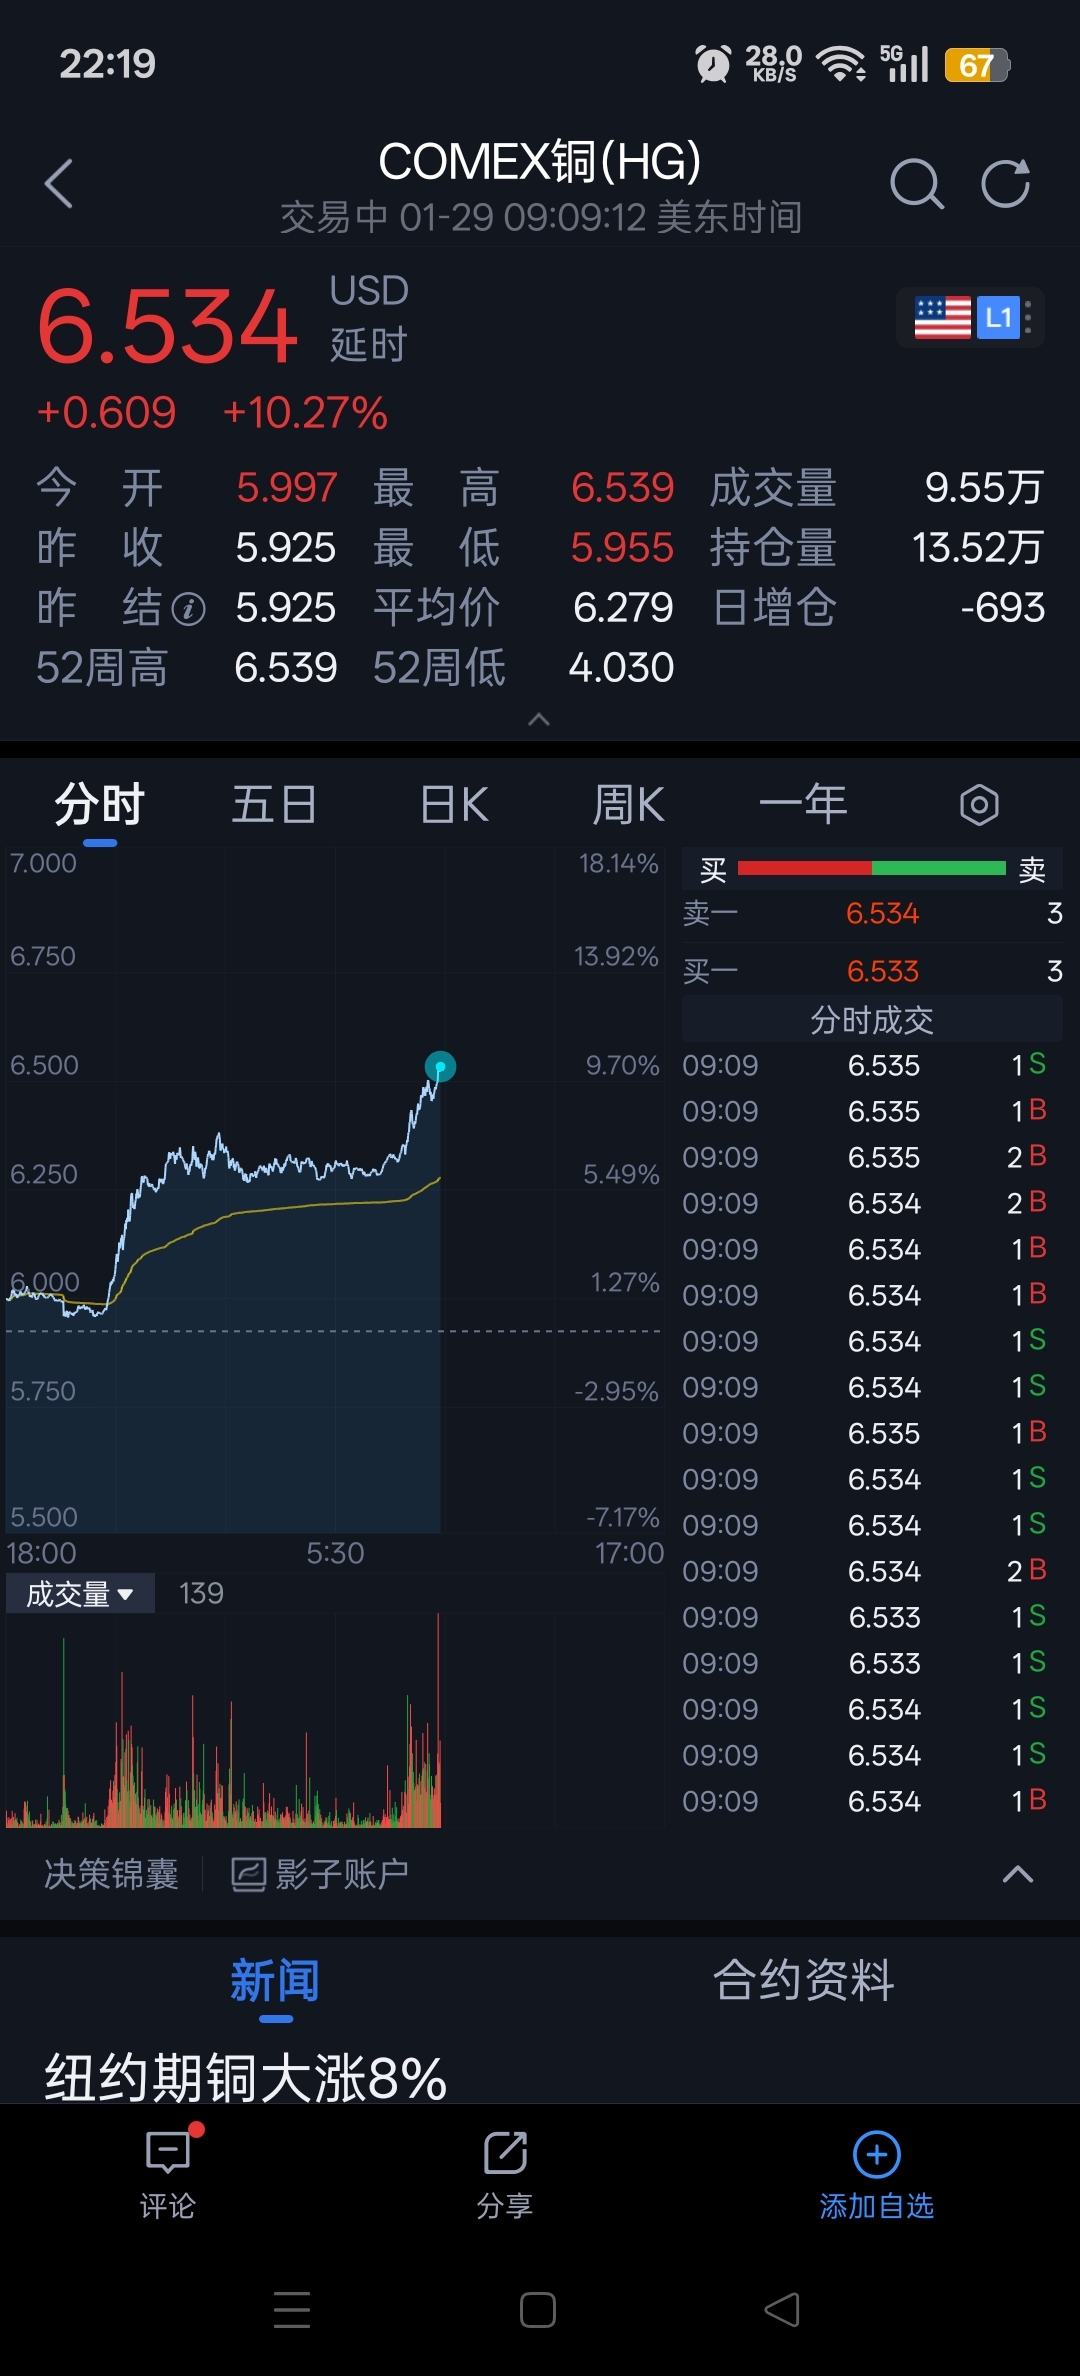The image size is (1080, 2376).
Task: Tap the +0.609 price change value
Action: click(x=106, y=413)
